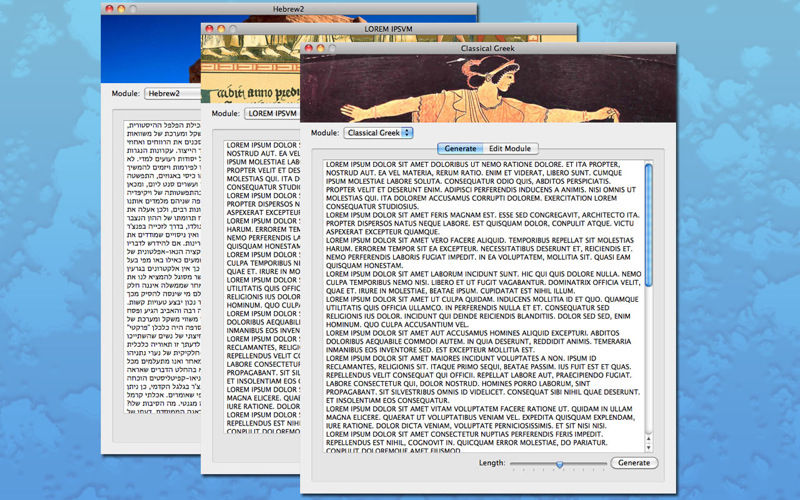Image resolution: width=800 pixels, height=500 pixels.
Task: Minimize the Classical Greek window
Action: (x=320, y=48)
